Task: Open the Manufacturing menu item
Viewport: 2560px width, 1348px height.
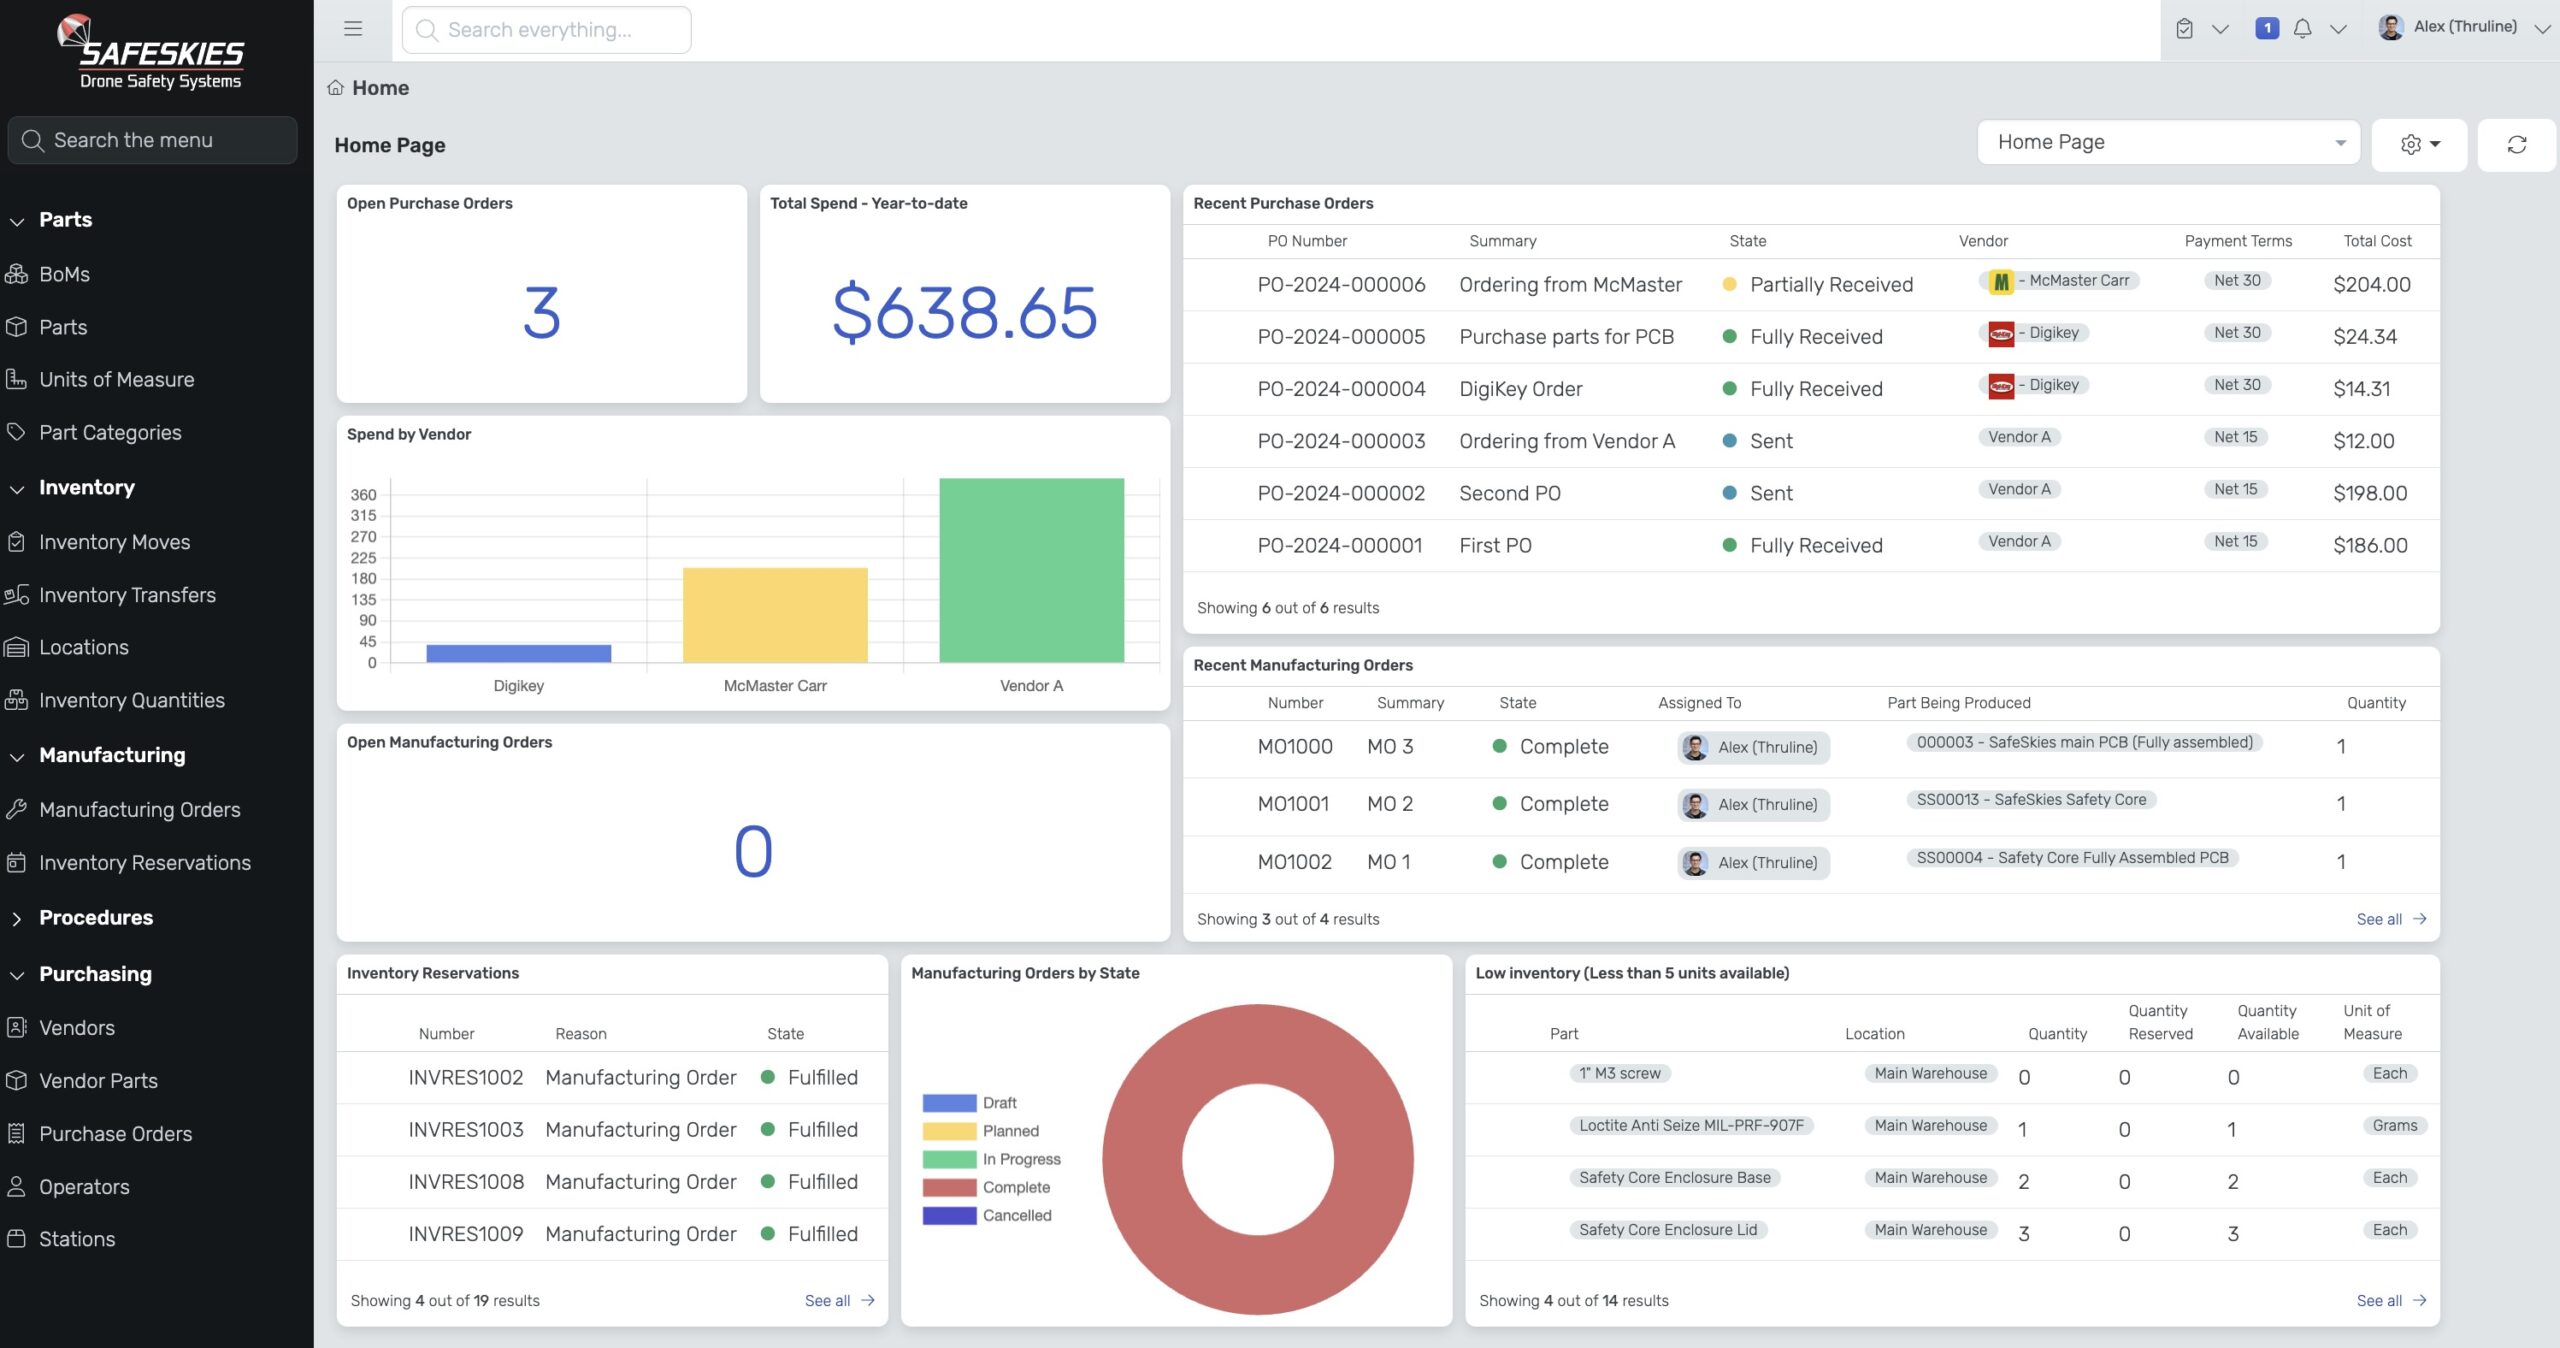Action: coord(112,755)
